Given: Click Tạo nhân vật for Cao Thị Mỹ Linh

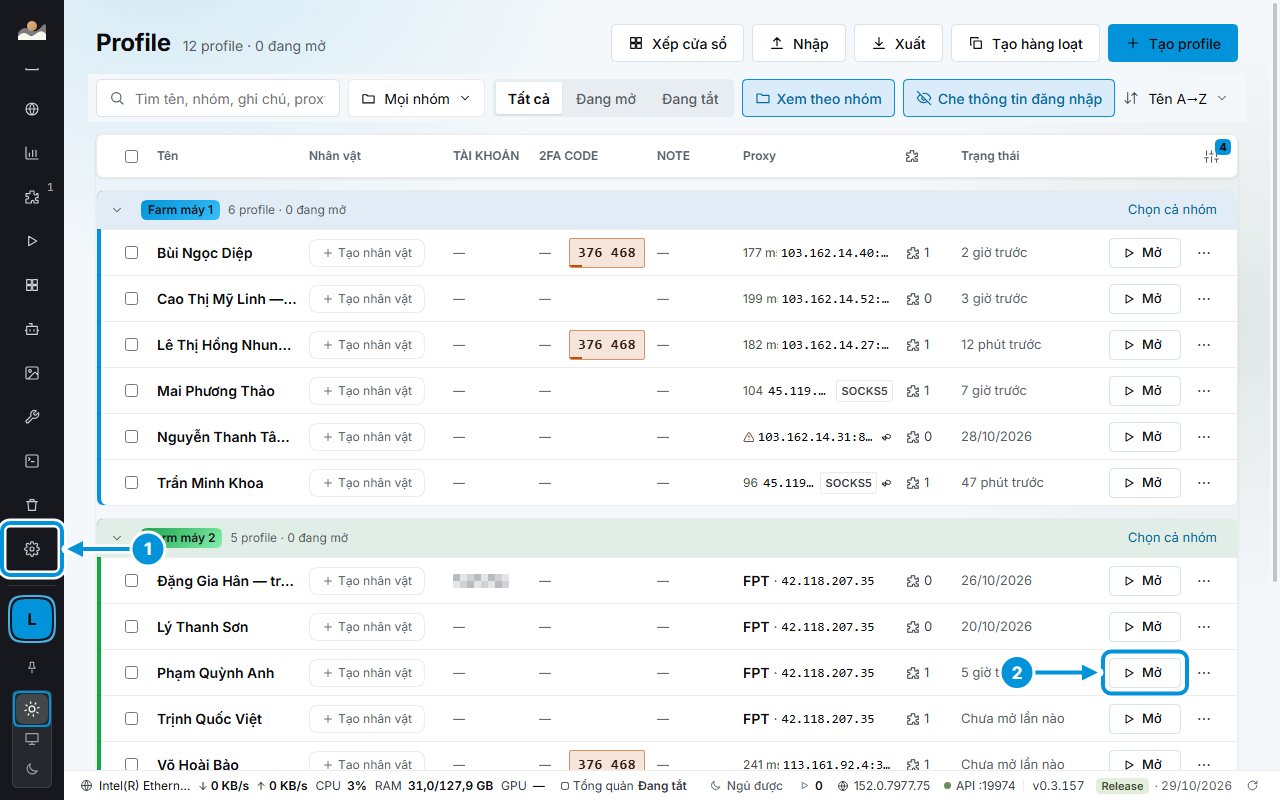Looking at the screenshot, I should pos(367,299).
